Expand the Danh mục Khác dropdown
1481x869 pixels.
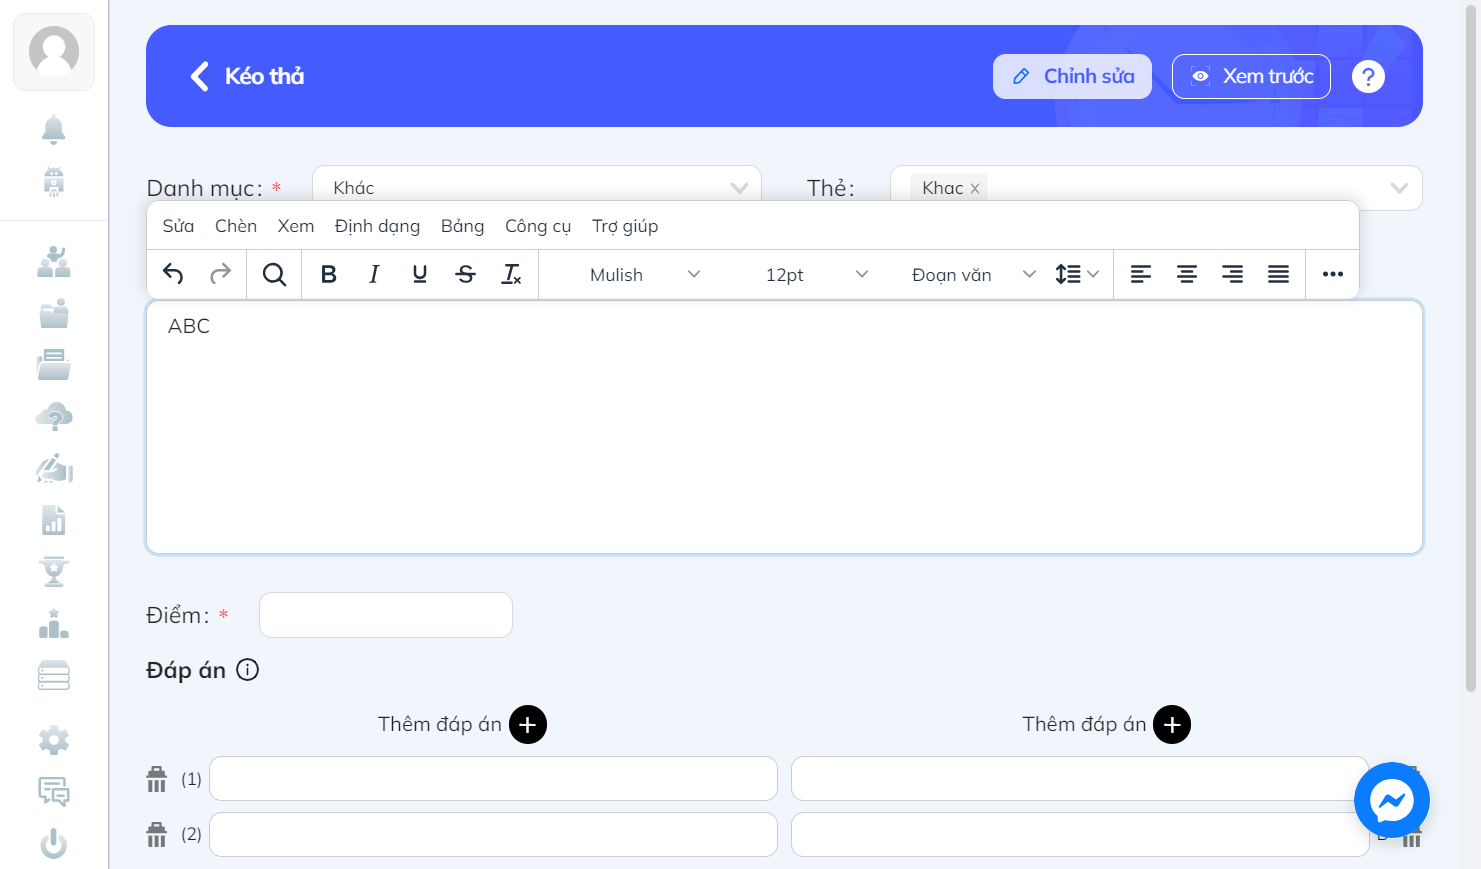tap(537, 187)
